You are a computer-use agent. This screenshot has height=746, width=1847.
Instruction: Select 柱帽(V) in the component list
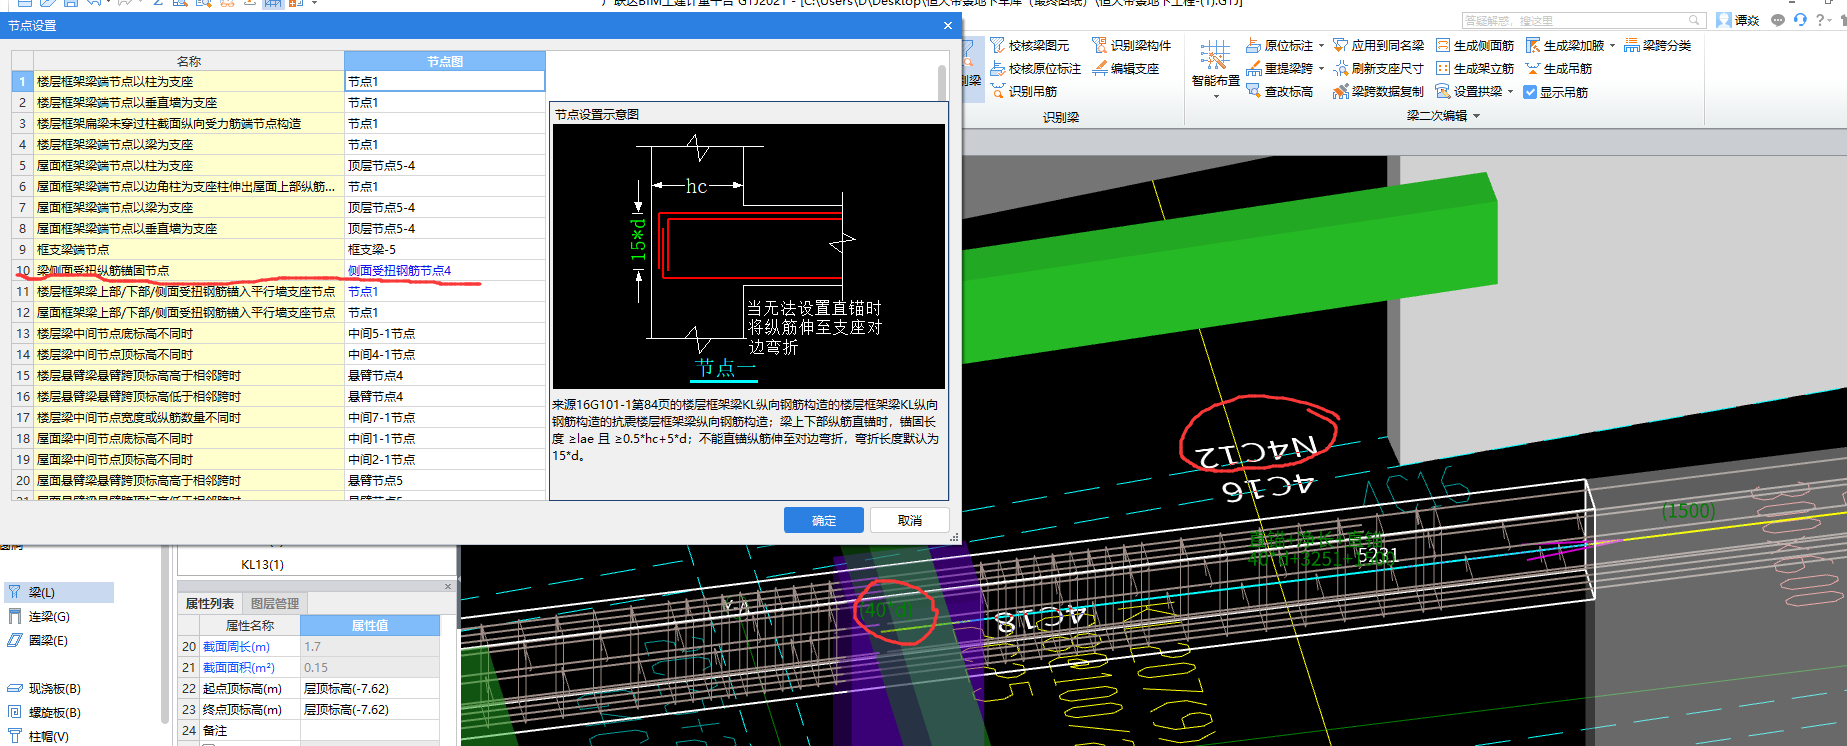[x=38, y=736]
